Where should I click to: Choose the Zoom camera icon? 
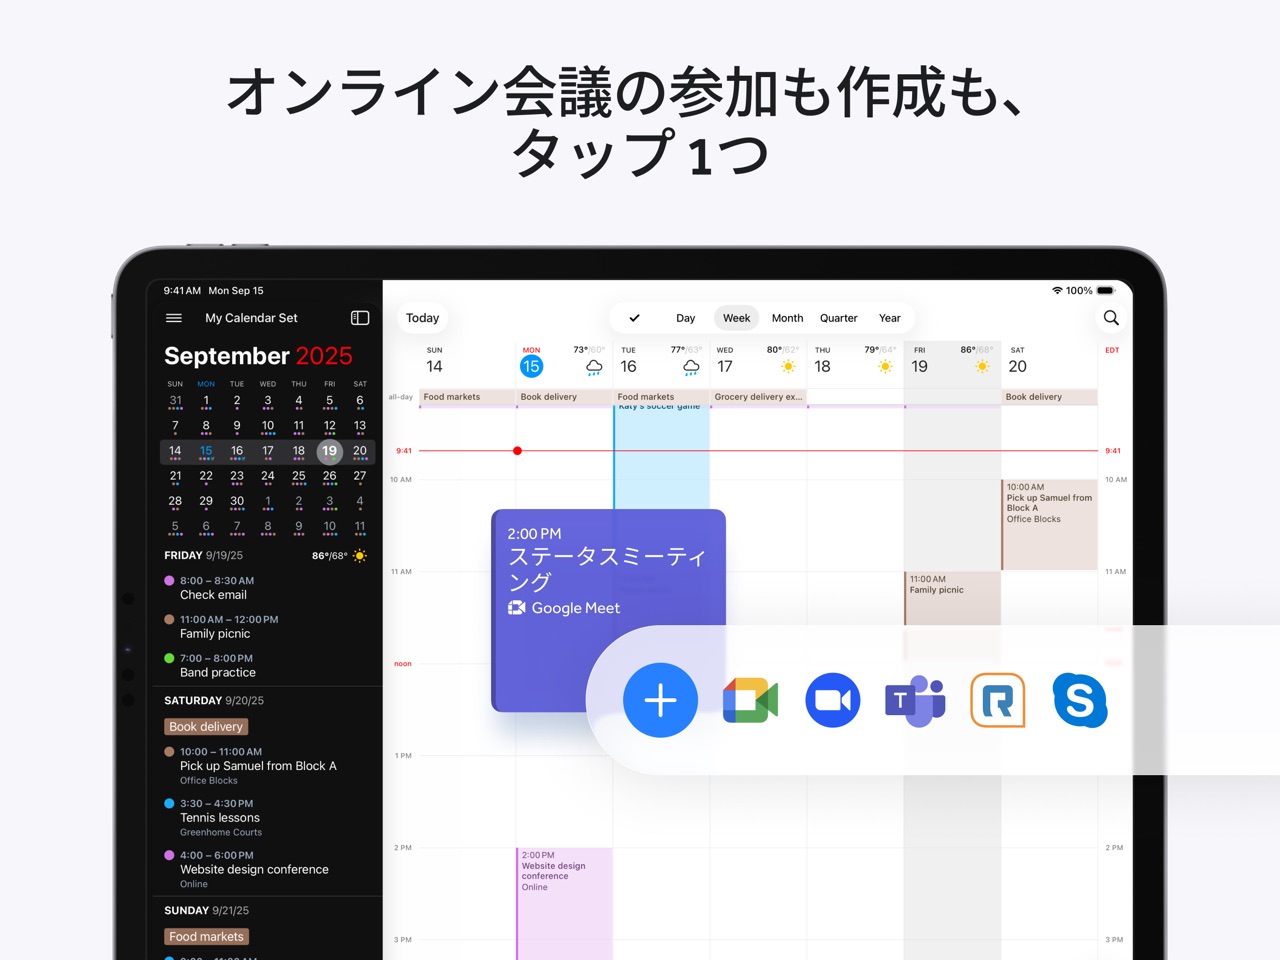[833, 700]
